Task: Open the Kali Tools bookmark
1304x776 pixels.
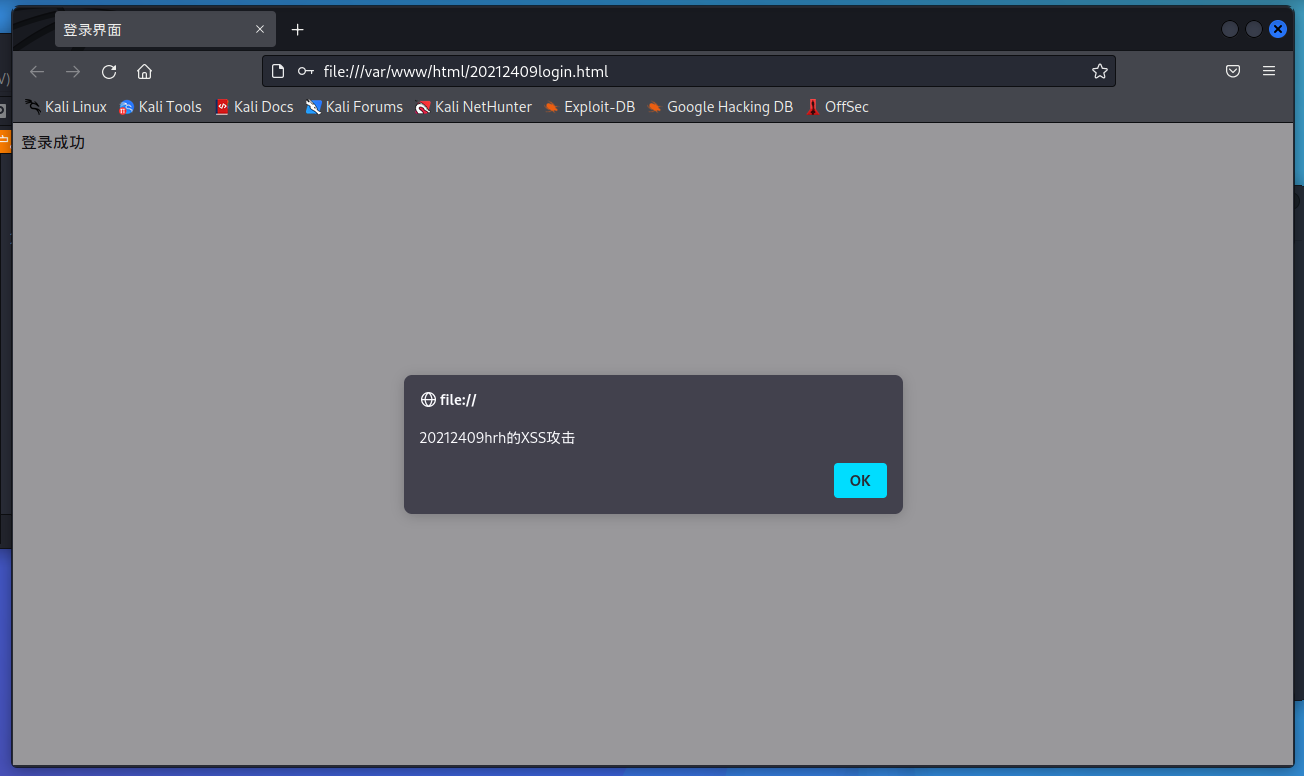Action: (x=160, y=107)
